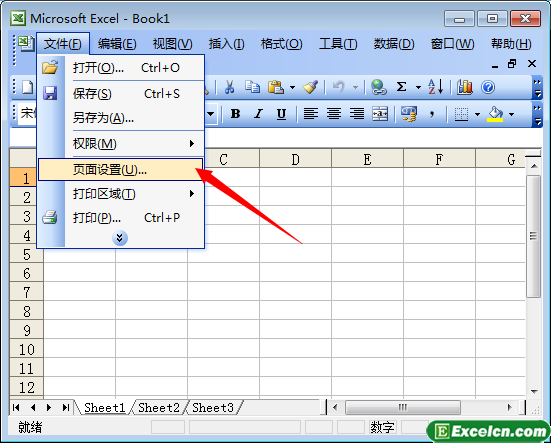Click the AutoSum sigma icon
This screenshot has width=551, height=443.
(401, 87)
